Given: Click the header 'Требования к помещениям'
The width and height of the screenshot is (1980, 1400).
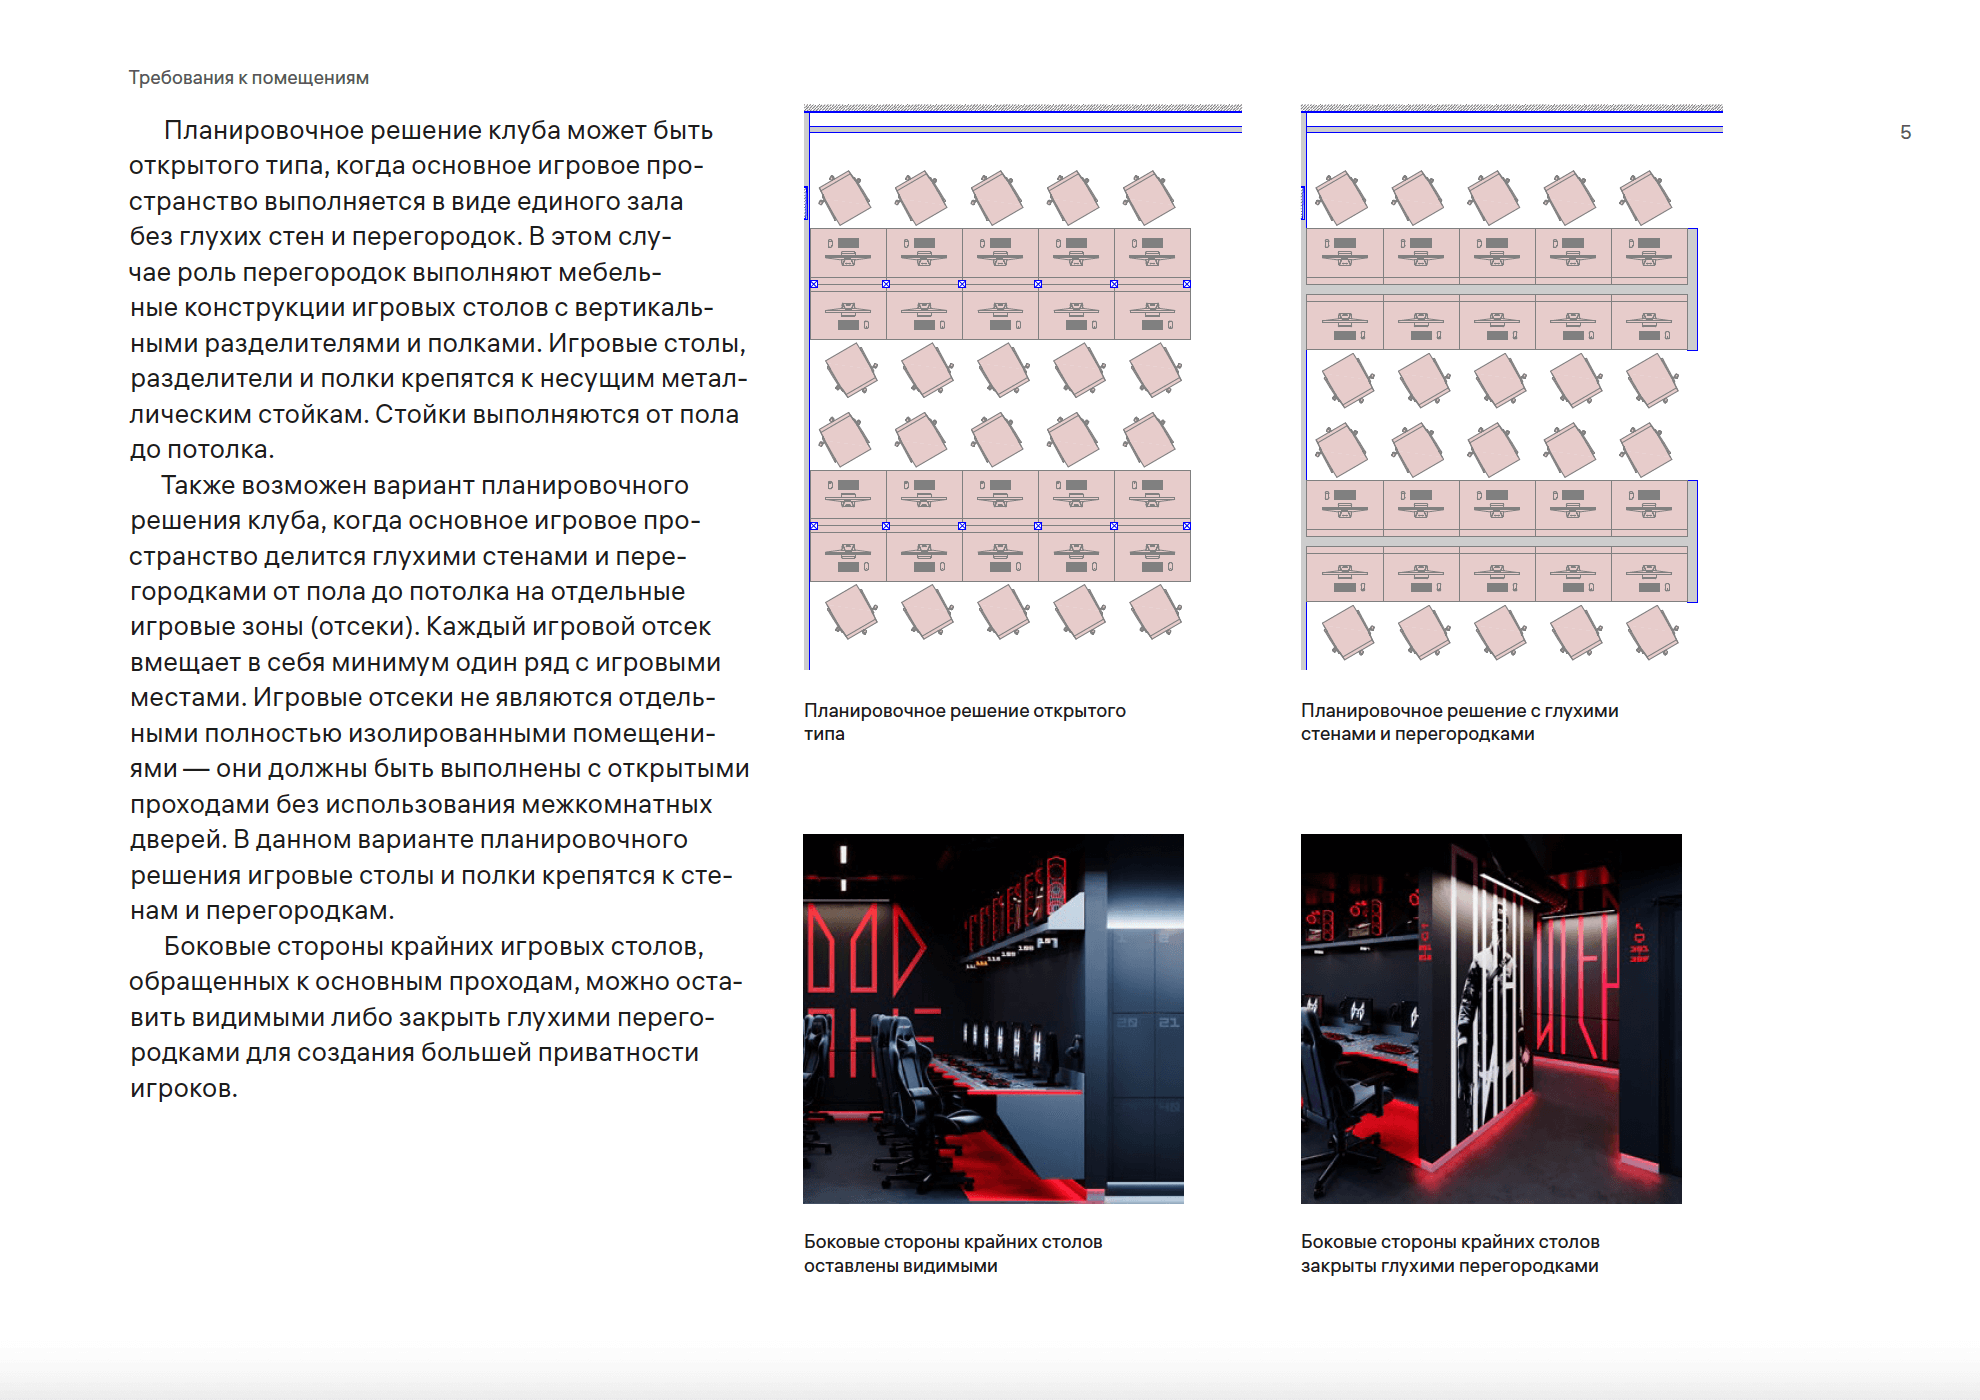Looking at the screenshot, I should pos(248,78).
